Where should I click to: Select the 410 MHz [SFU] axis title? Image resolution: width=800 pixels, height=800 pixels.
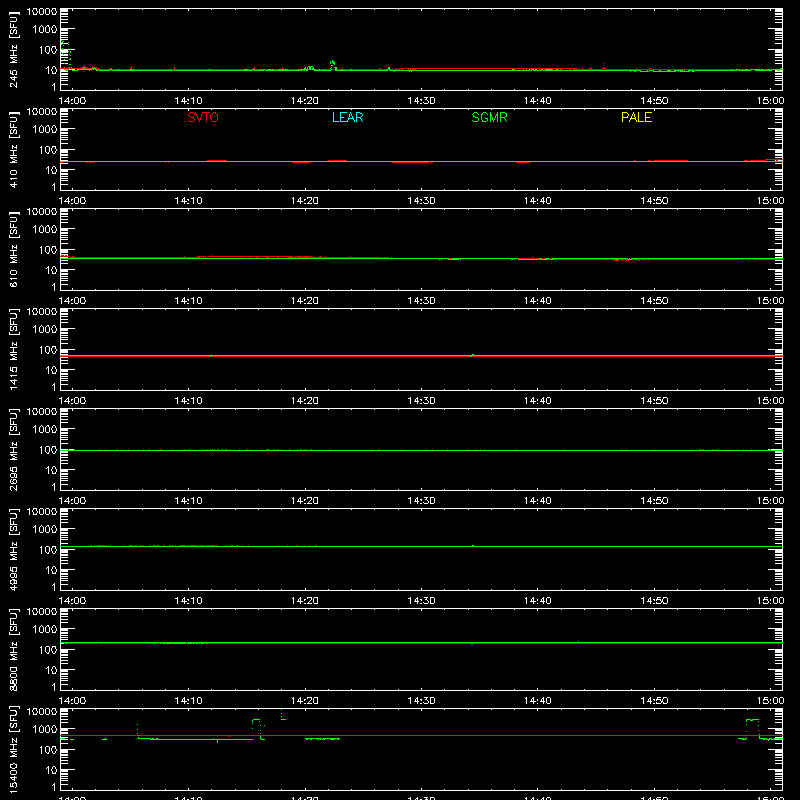13,149
